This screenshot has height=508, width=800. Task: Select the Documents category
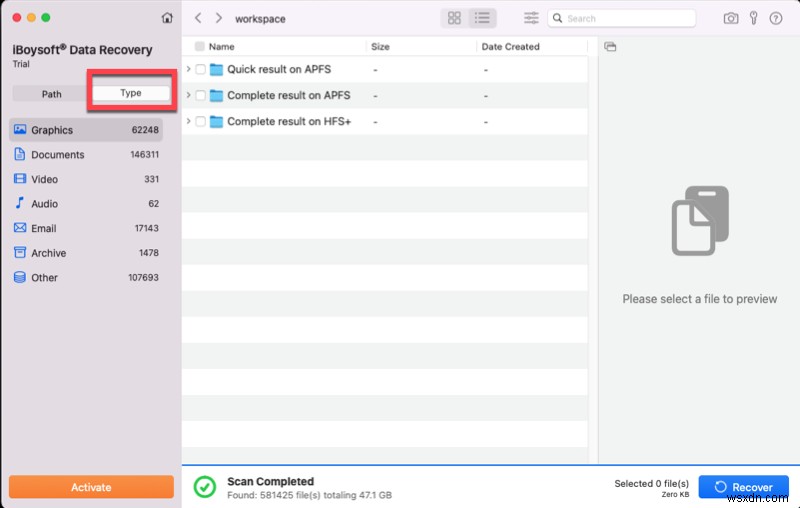pyautogui.click(x=86, y=154)
